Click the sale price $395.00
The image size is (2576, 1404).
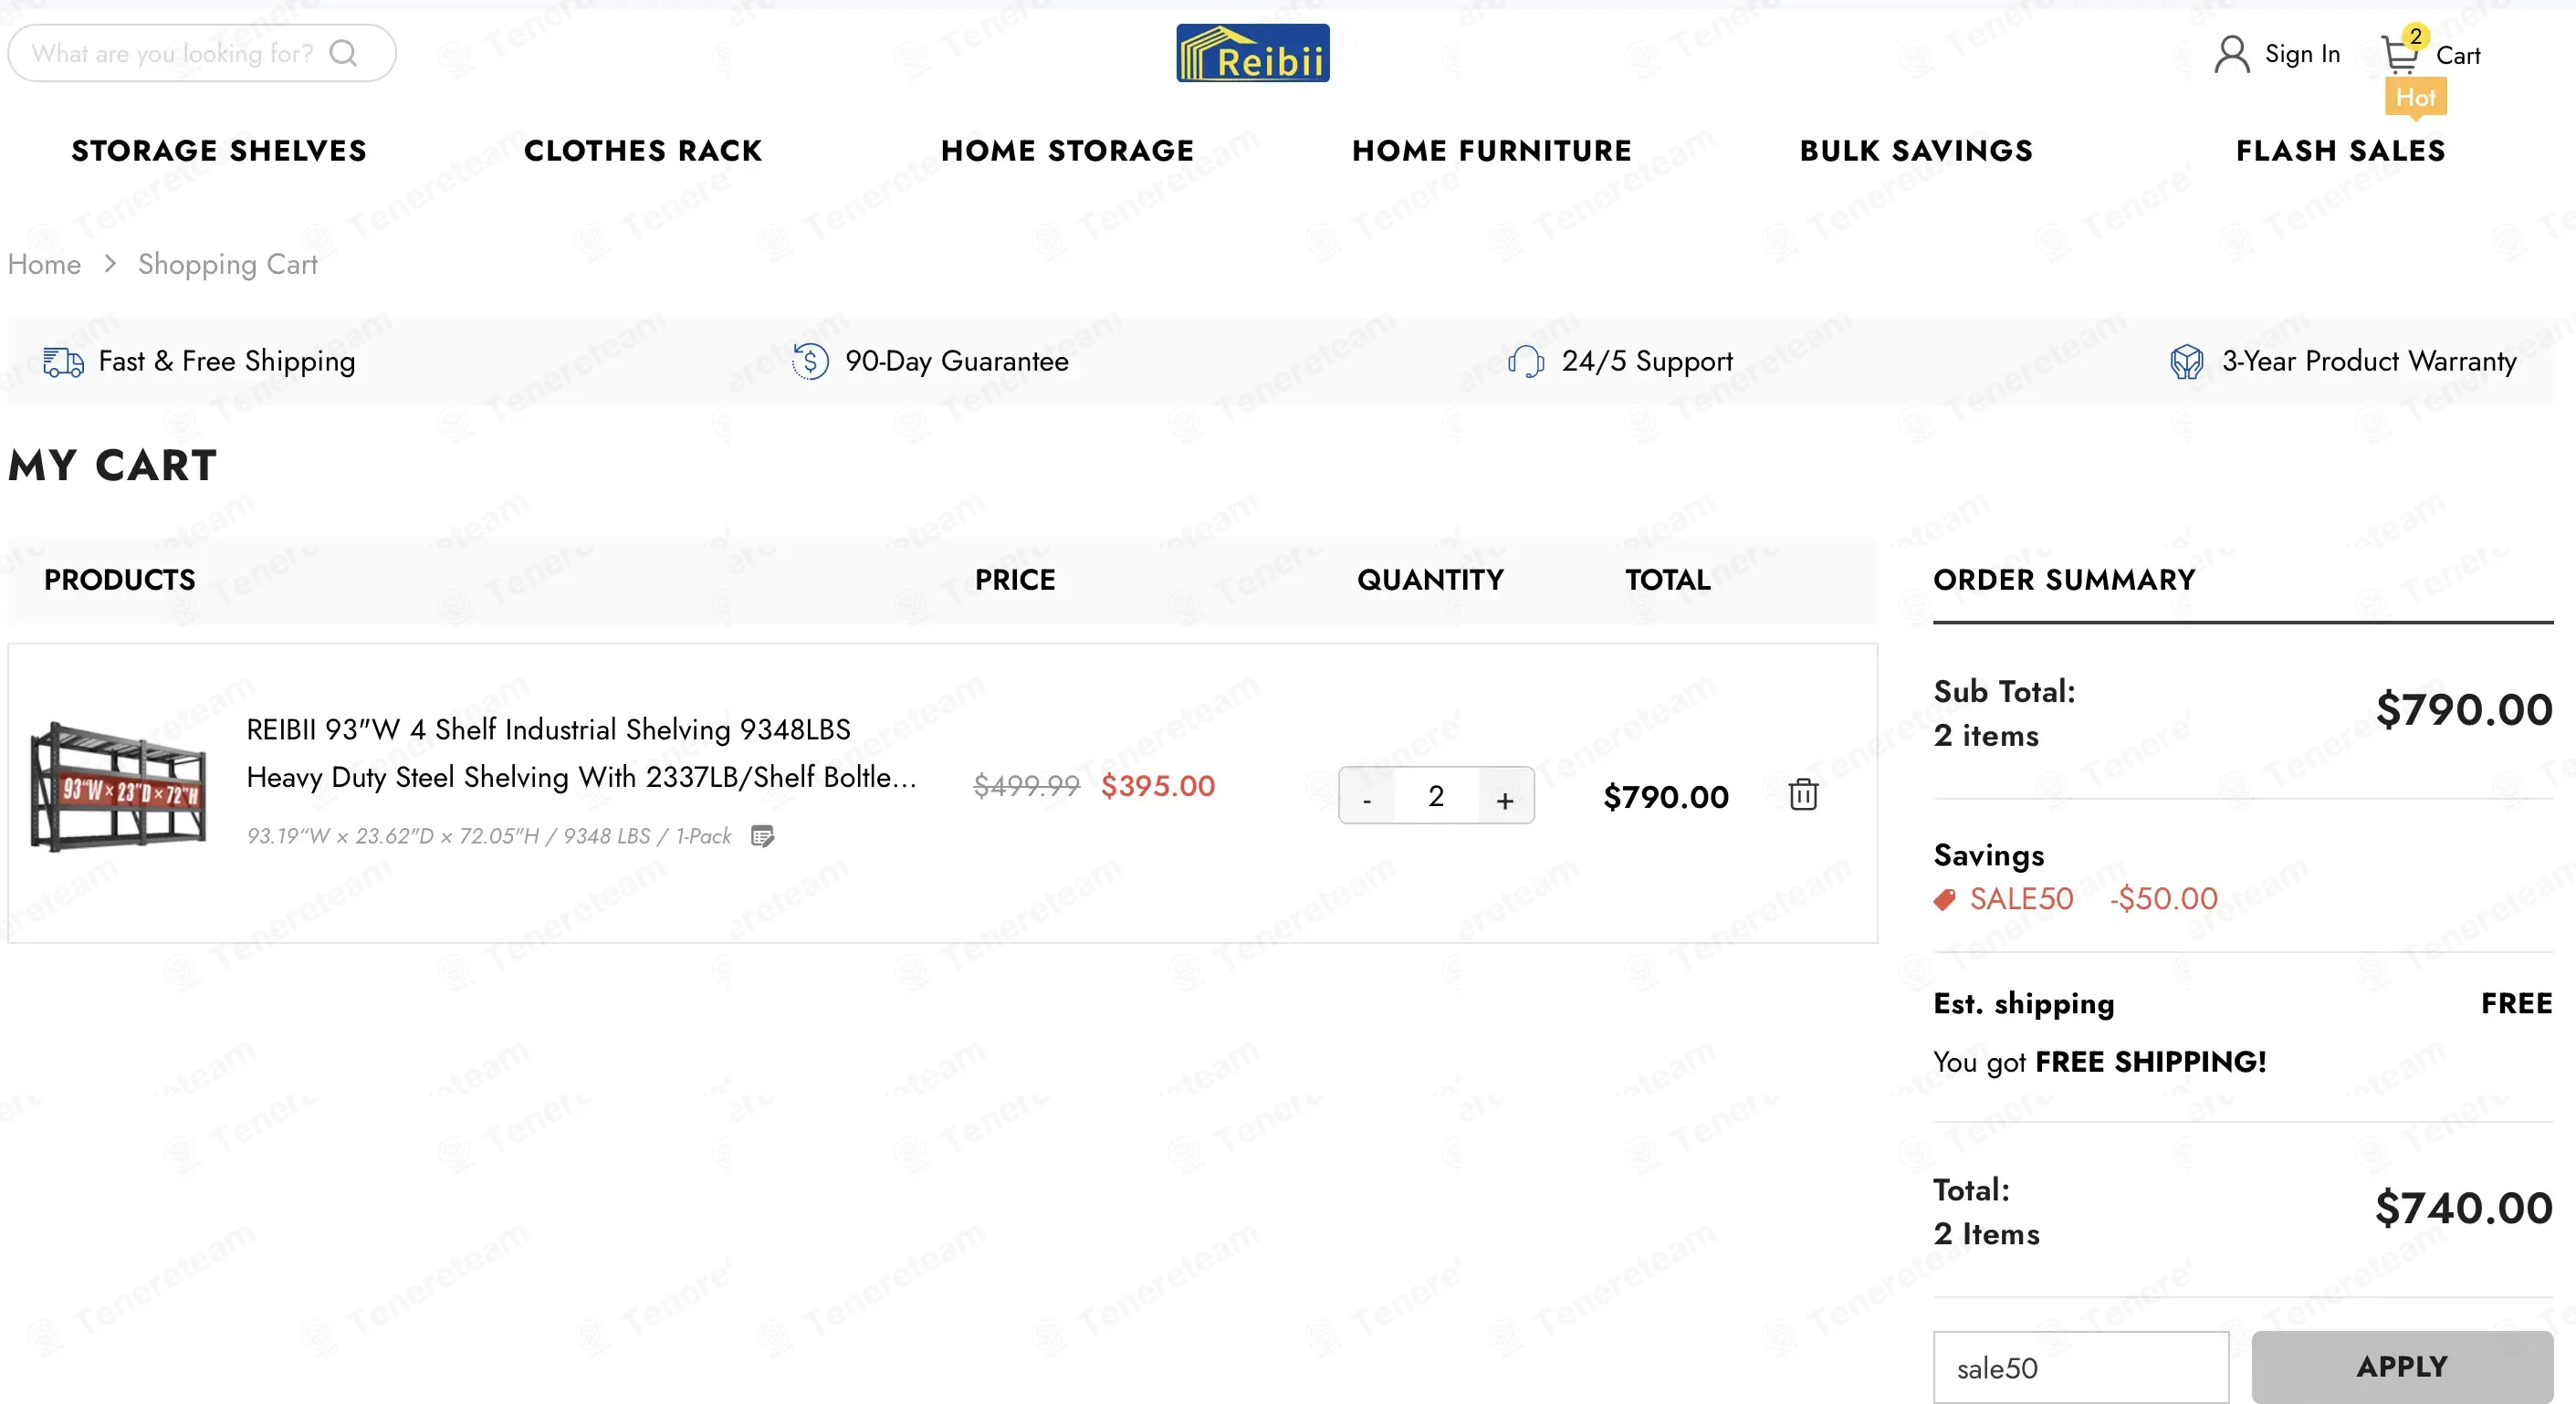click(x=1158, y=786)
